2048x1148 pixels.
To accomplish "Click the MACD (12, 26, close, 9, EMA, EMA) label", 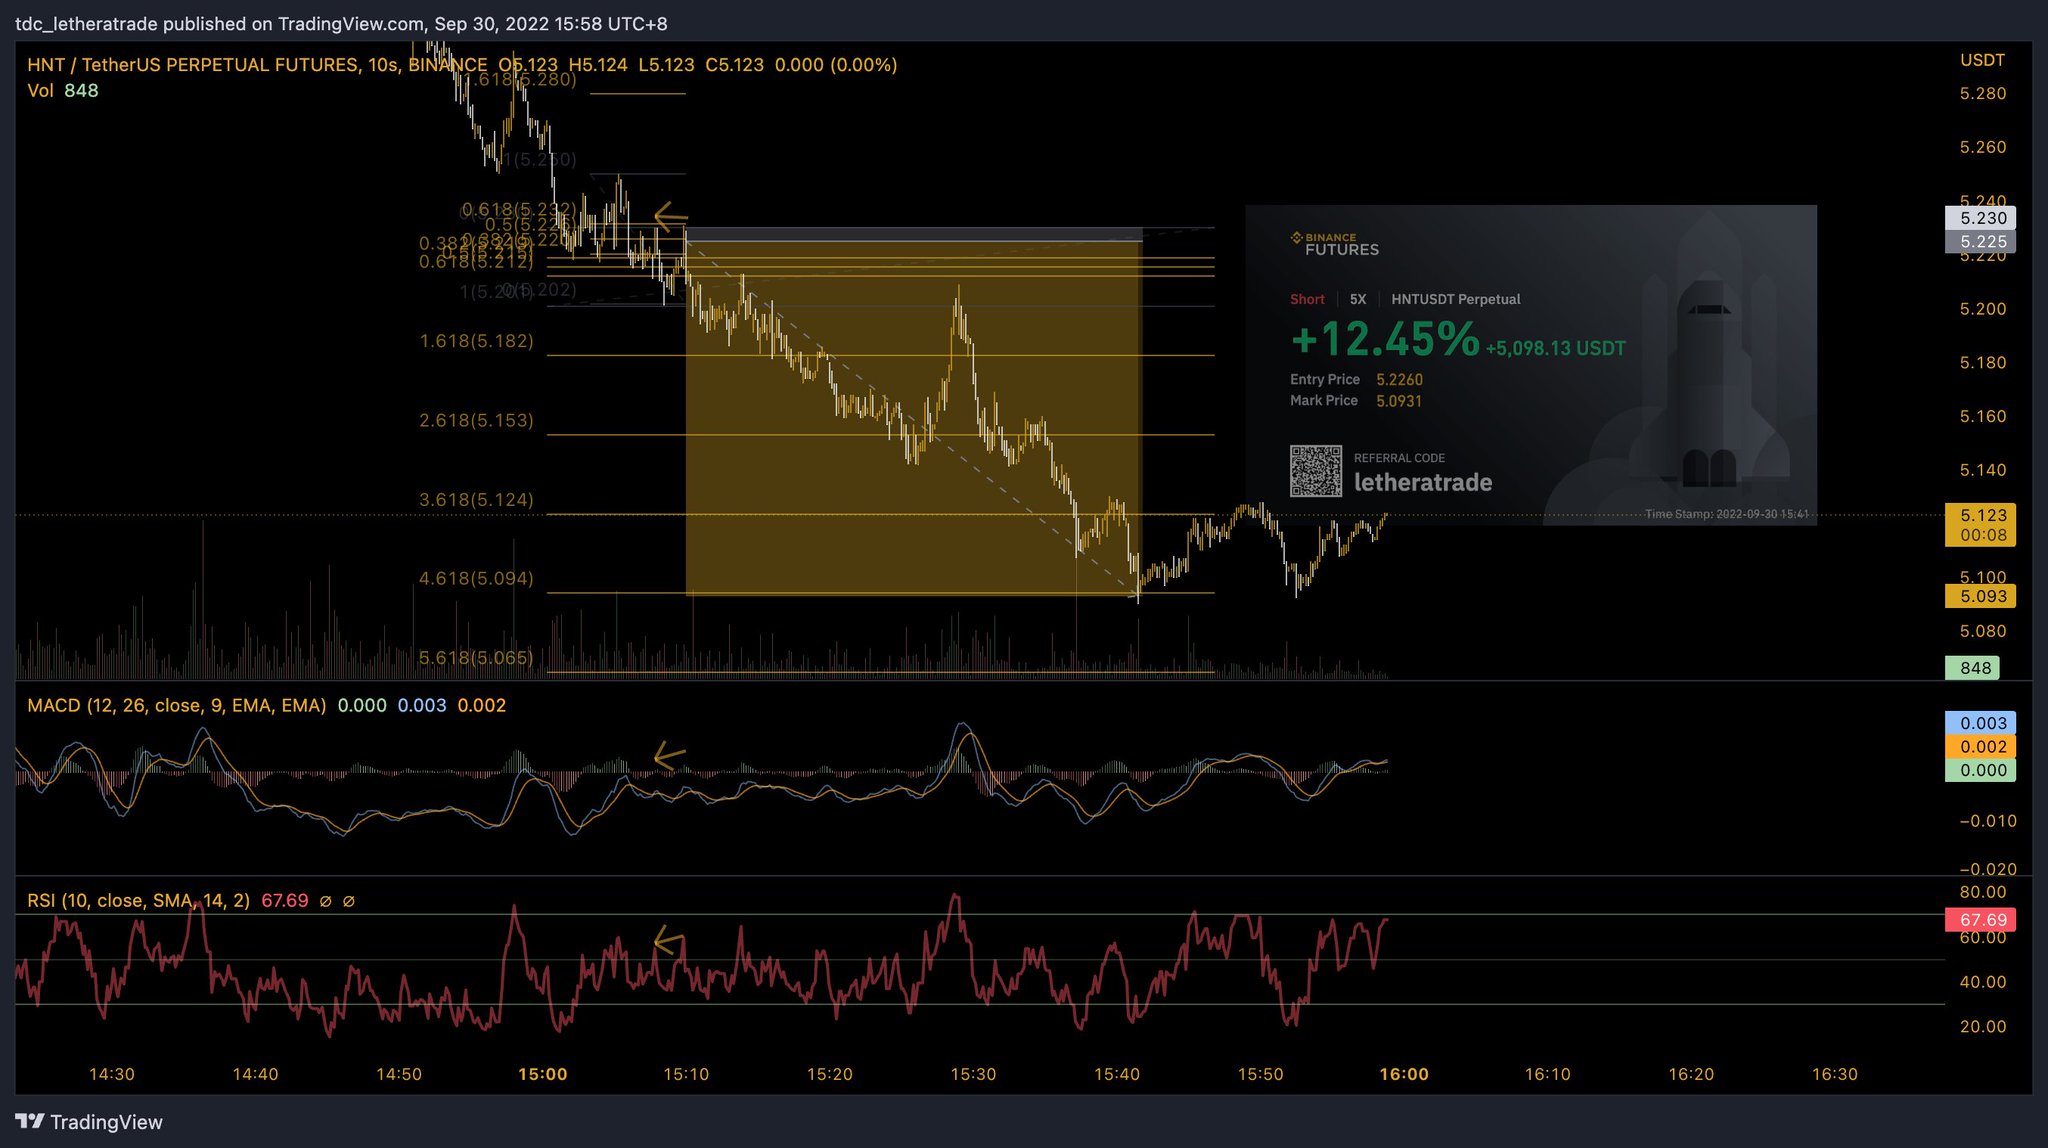I will coord(177,706).
